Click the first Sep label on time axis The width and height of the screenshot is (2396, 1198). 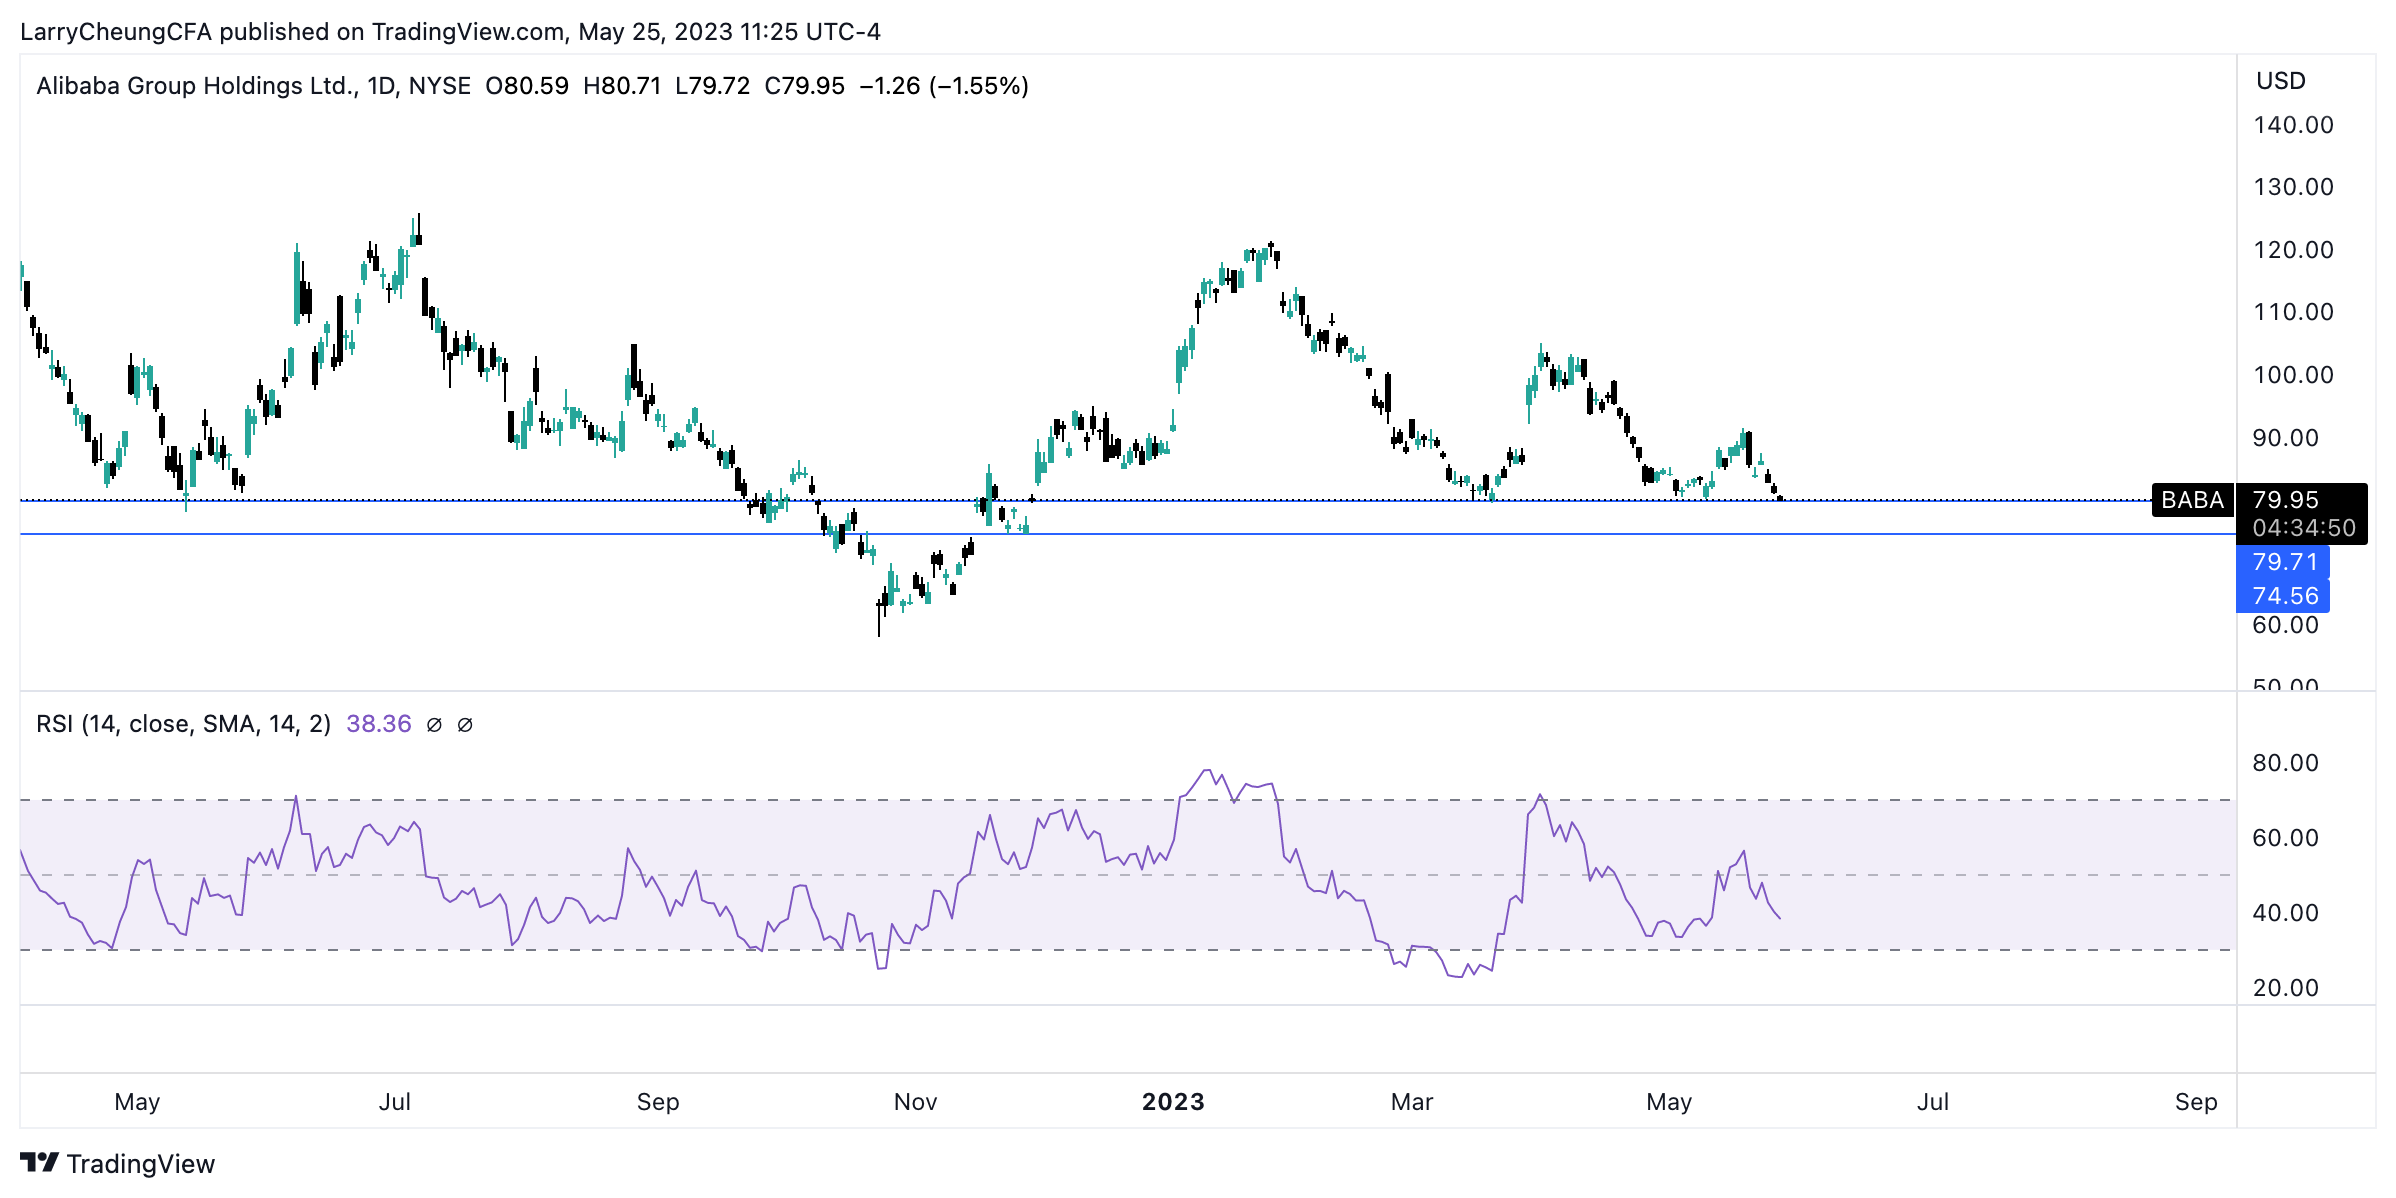tap(658, 1102)
